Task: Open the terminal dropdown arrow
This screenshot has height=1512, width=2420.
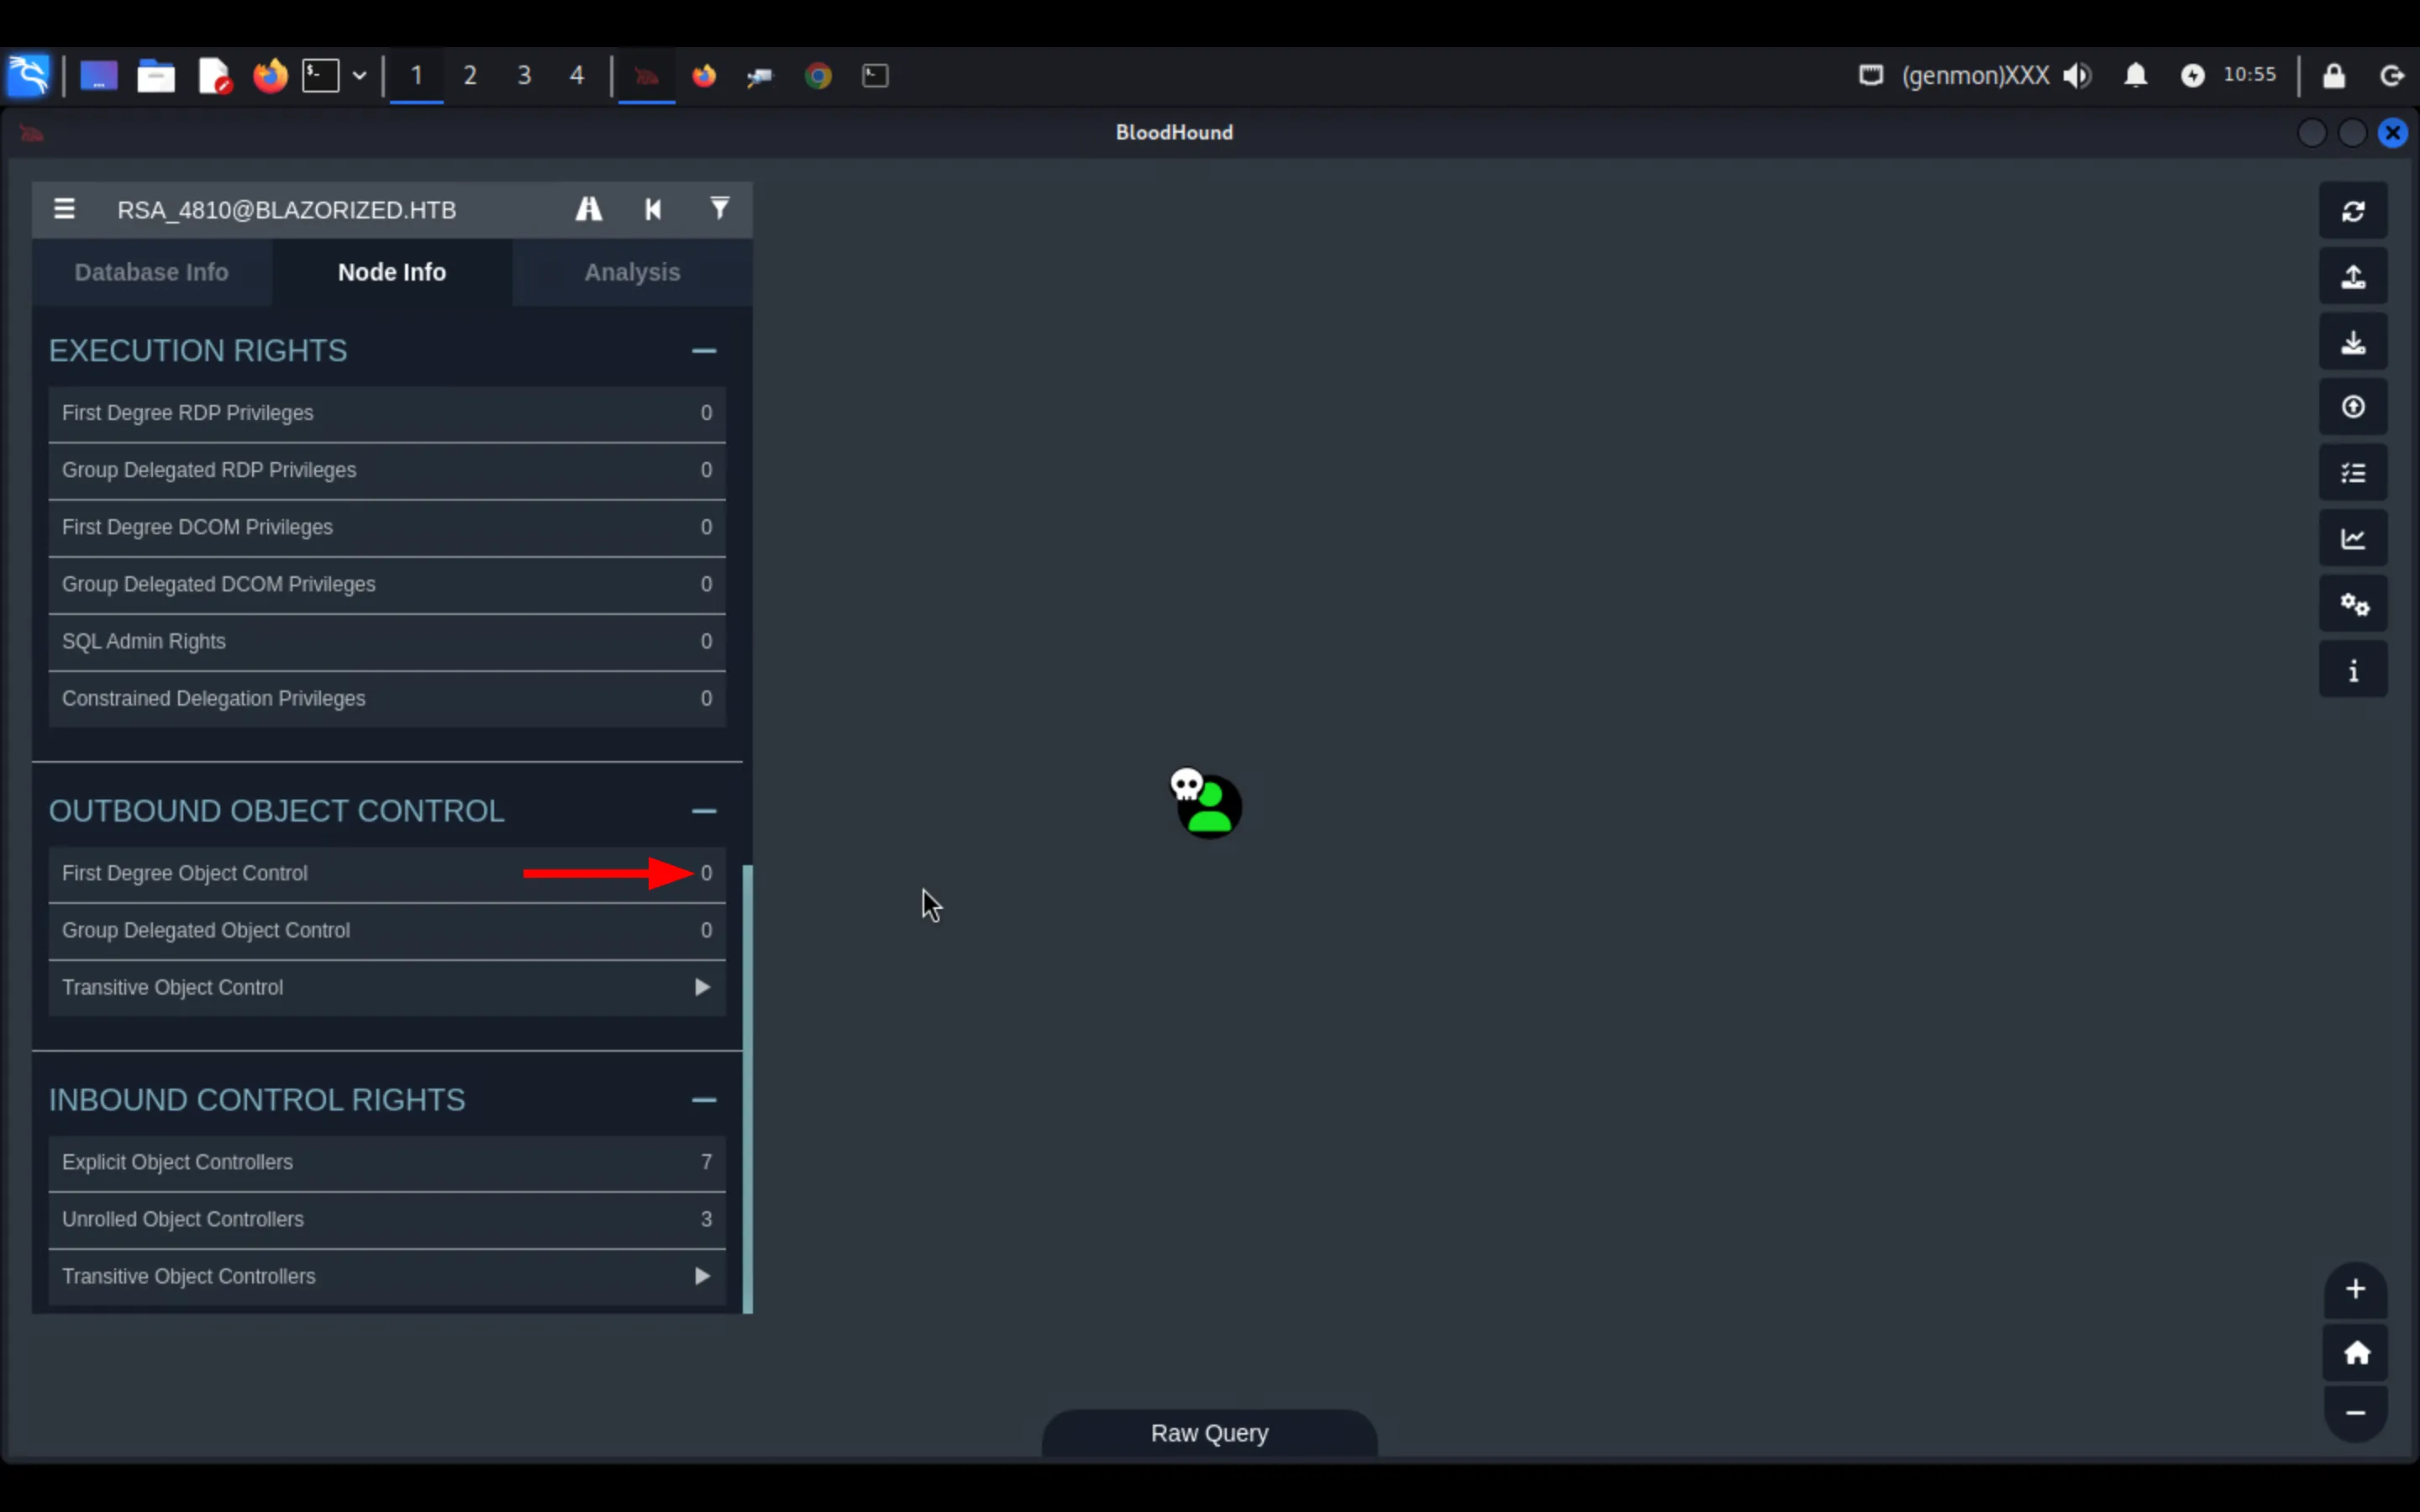Action: point(359,75)
